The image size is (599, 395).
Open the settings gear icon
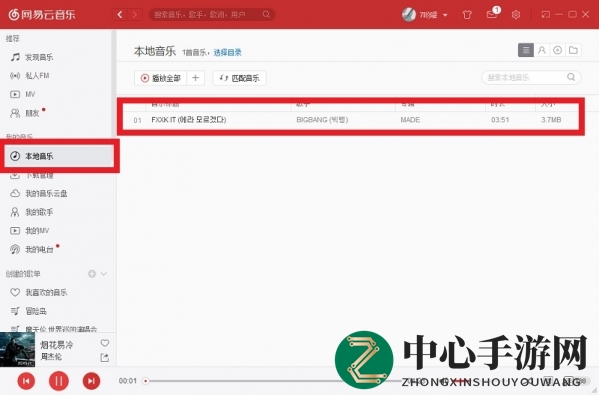516,15
